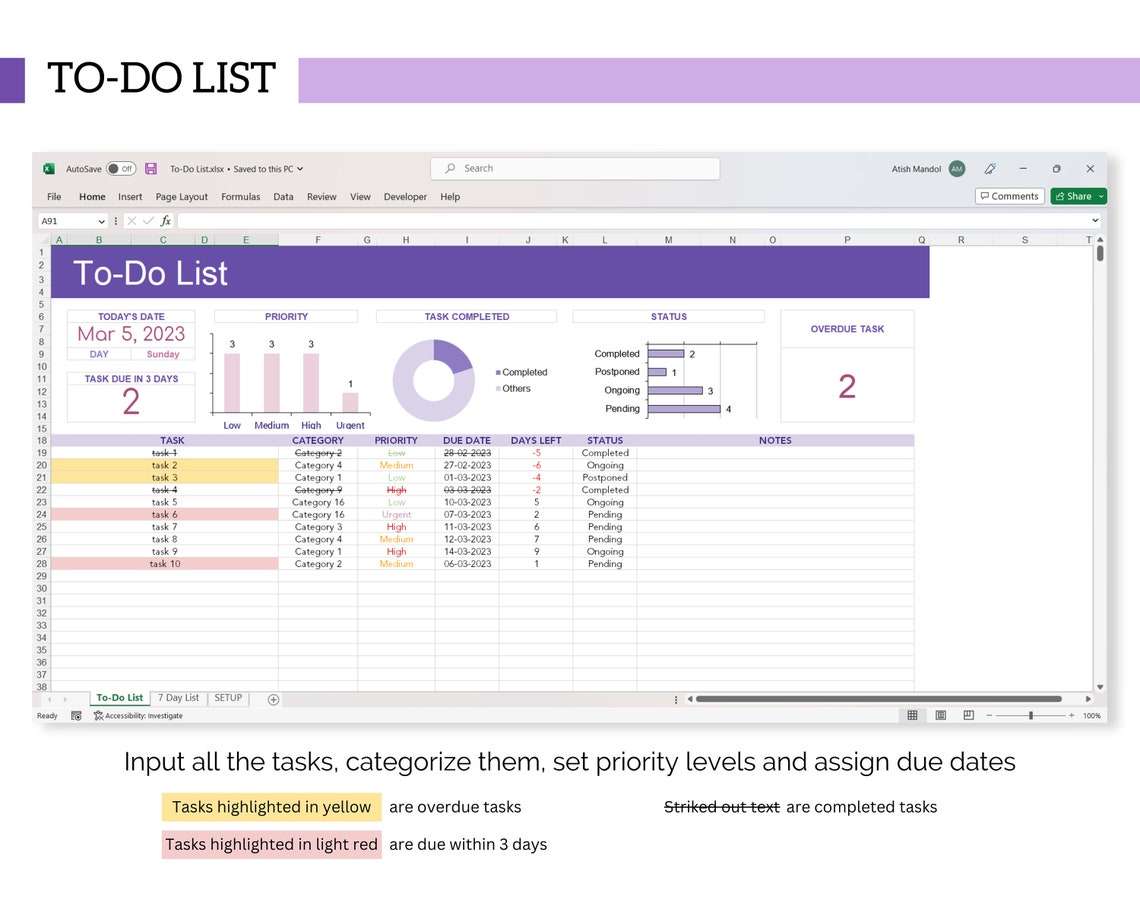Open Page Break Preview from status bar
Screen dimensions: 1140x906
pos(968,715)
